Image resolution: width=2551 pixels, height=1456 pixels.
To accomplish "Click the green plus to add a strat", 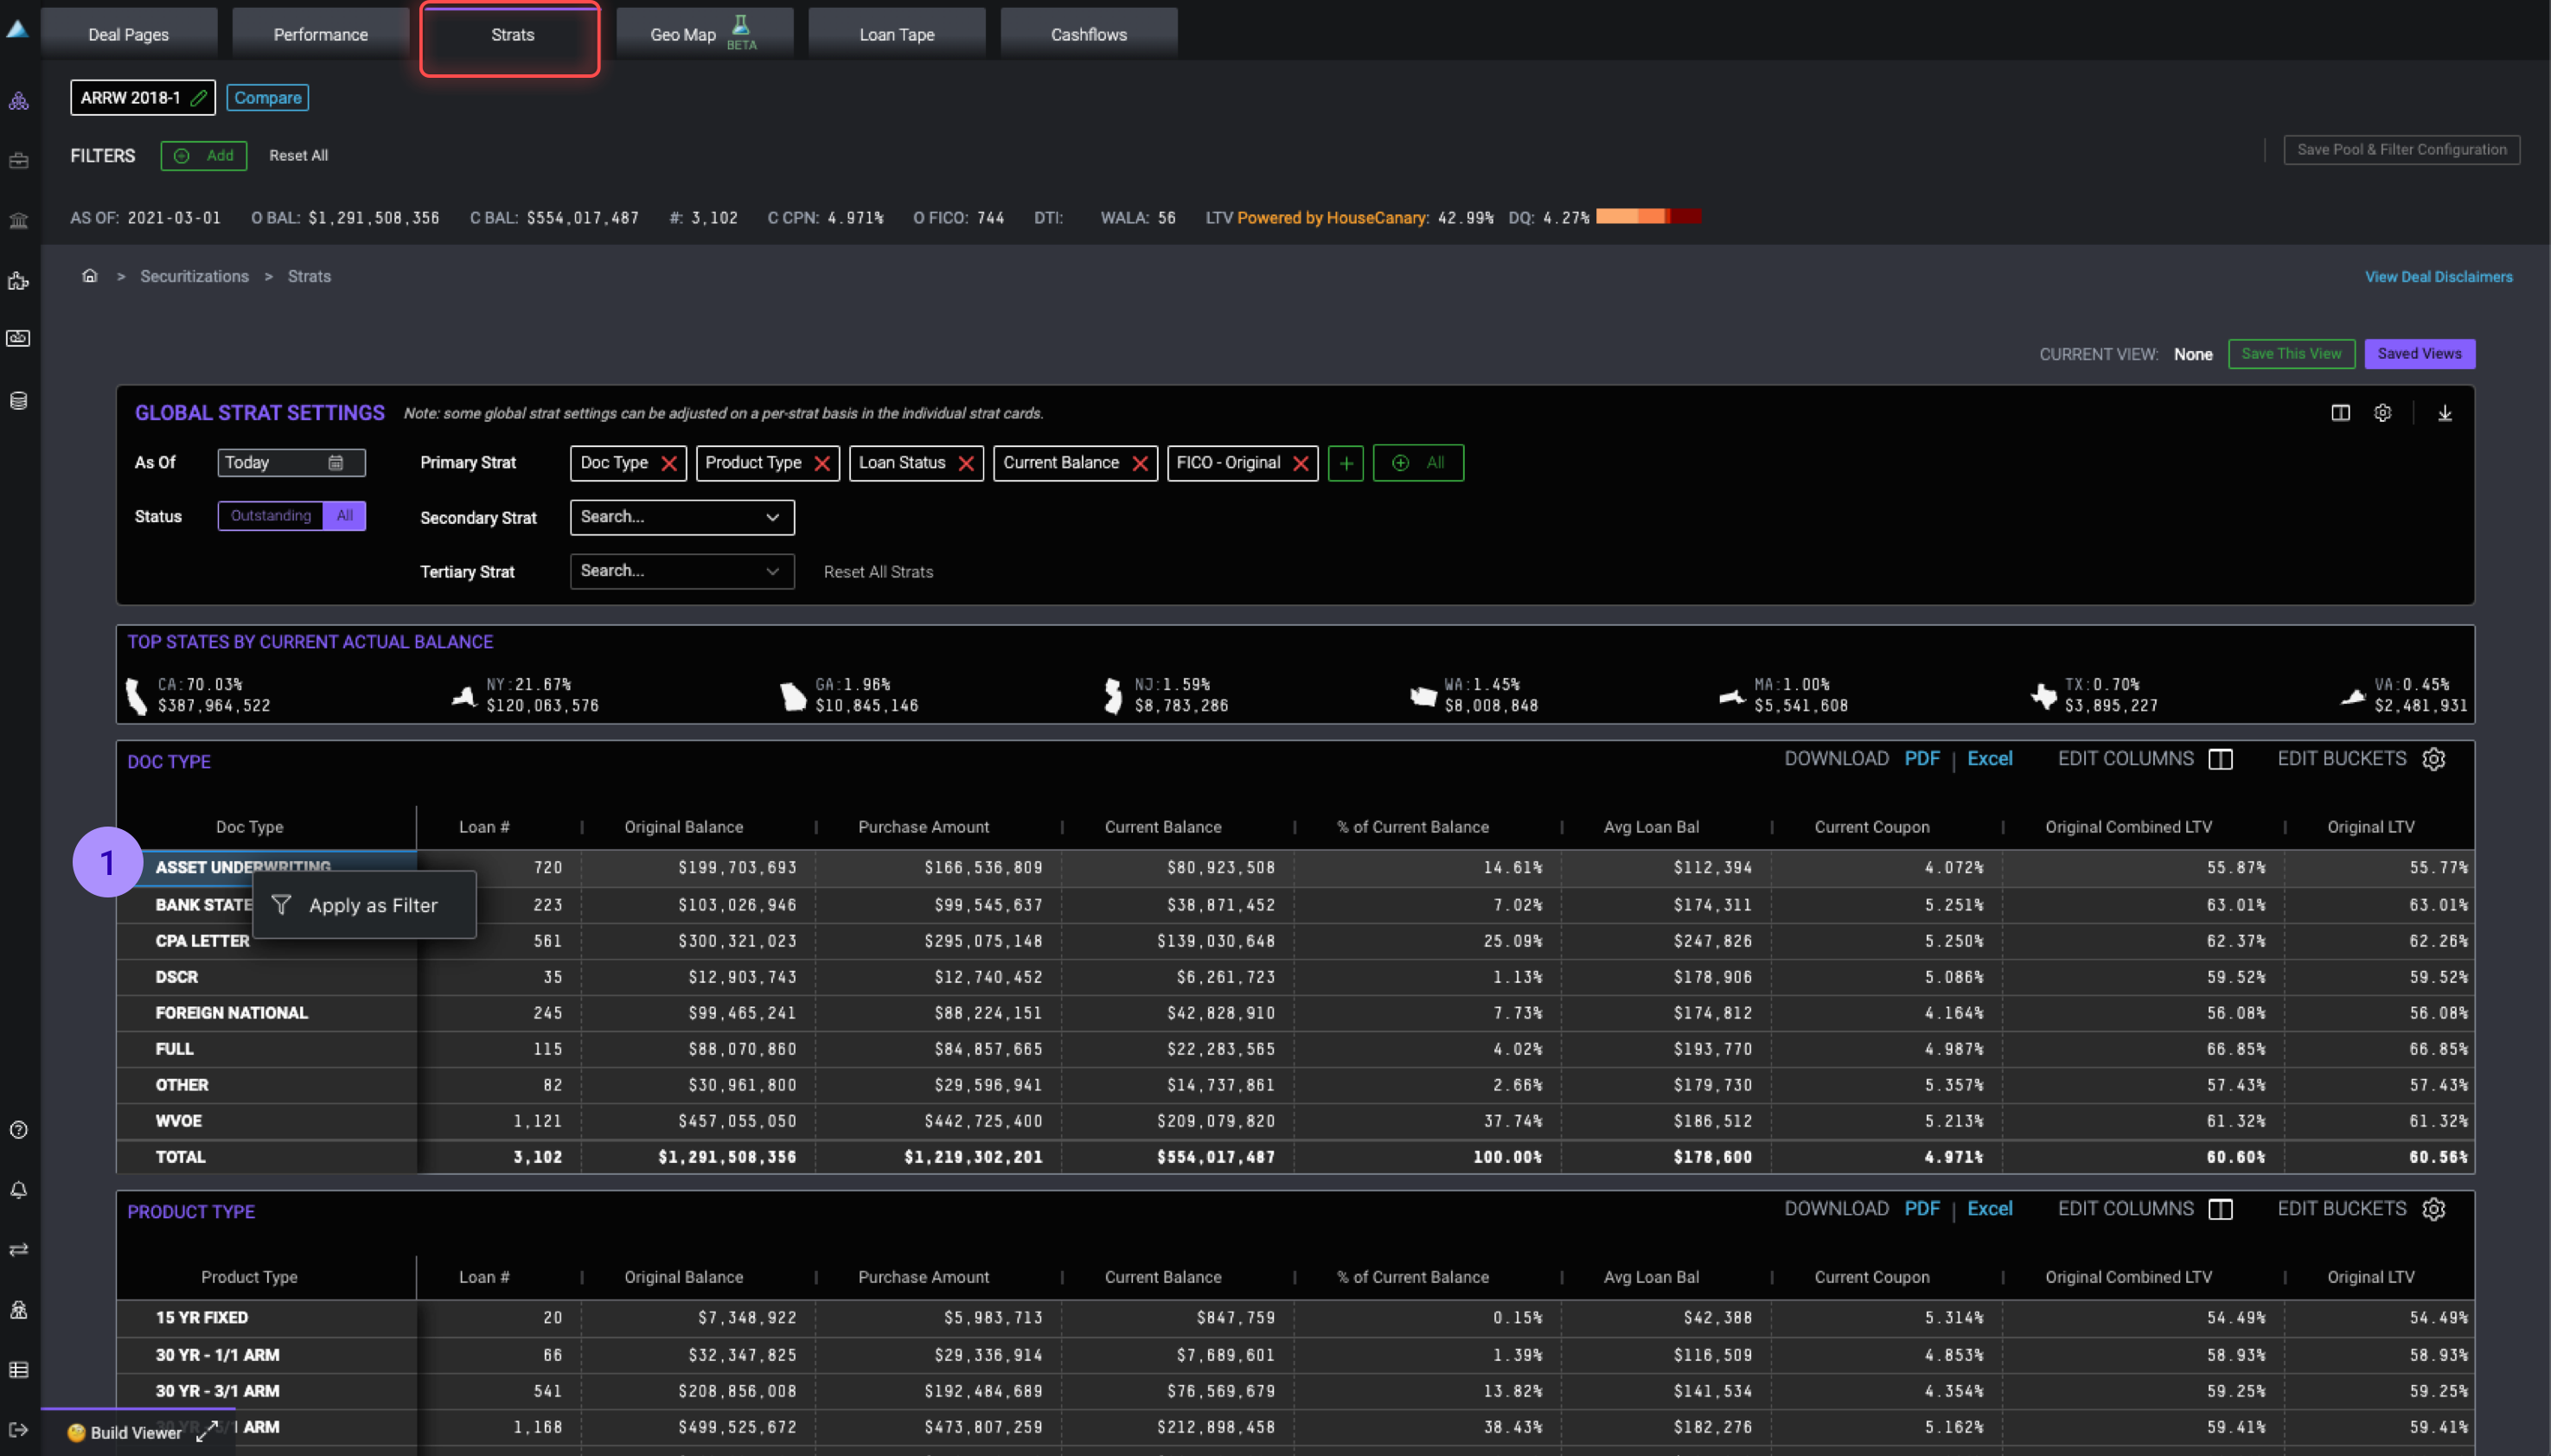I will click(1345, 463).
